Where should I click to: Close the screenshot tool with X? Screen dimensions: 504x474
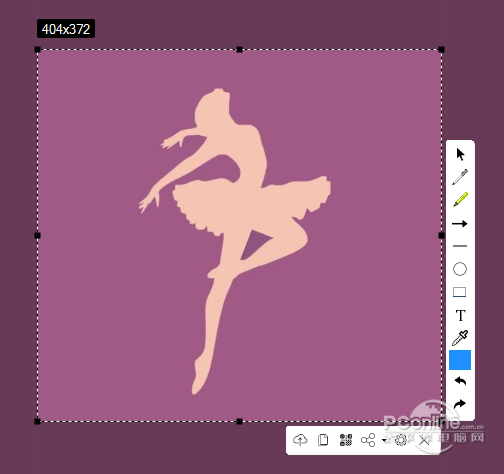(x=424, y=440)
